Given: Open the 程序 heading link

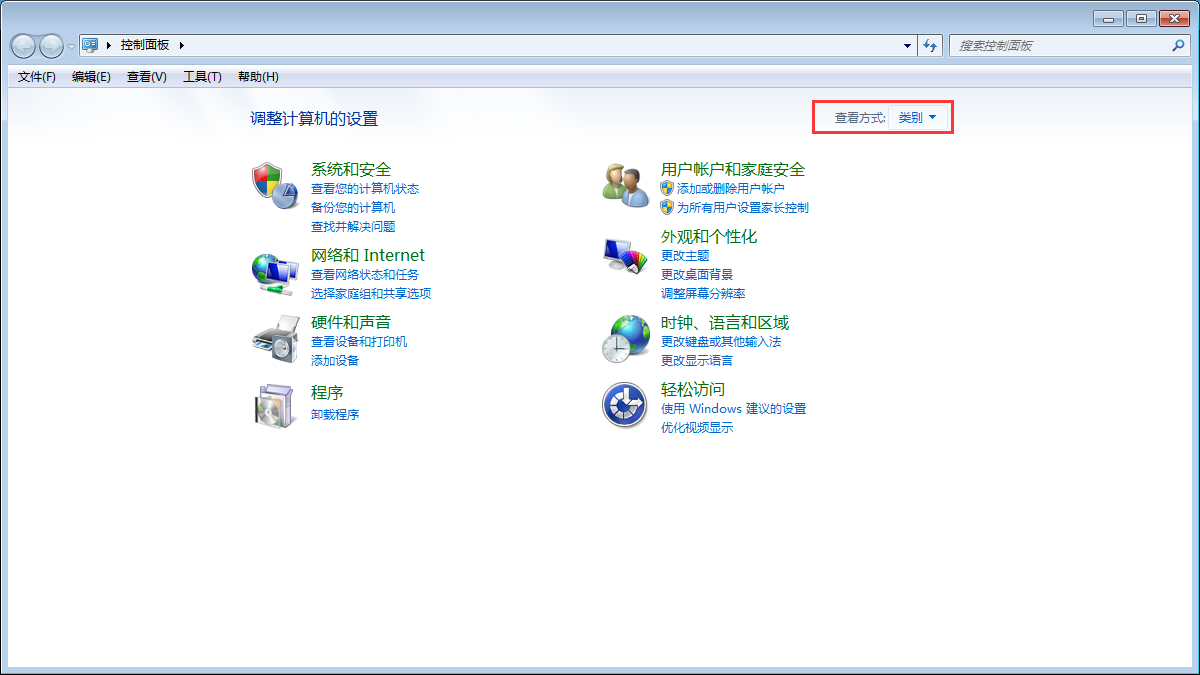Looking at the screenshot, I should (x=327, y=392).
